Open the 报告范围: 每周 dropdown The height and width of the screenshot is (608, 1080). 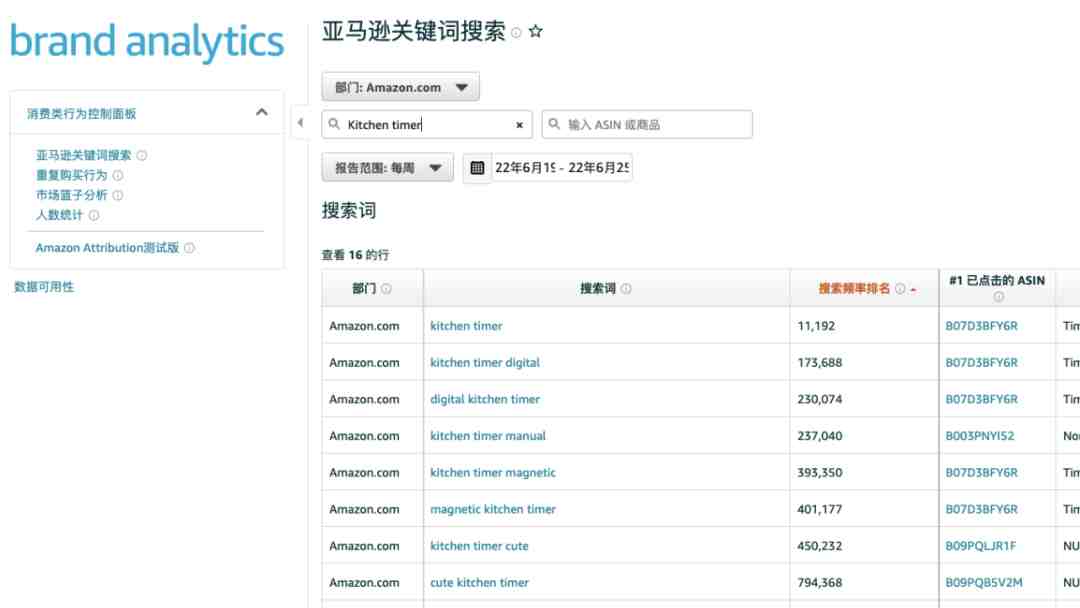click(388, 167)
